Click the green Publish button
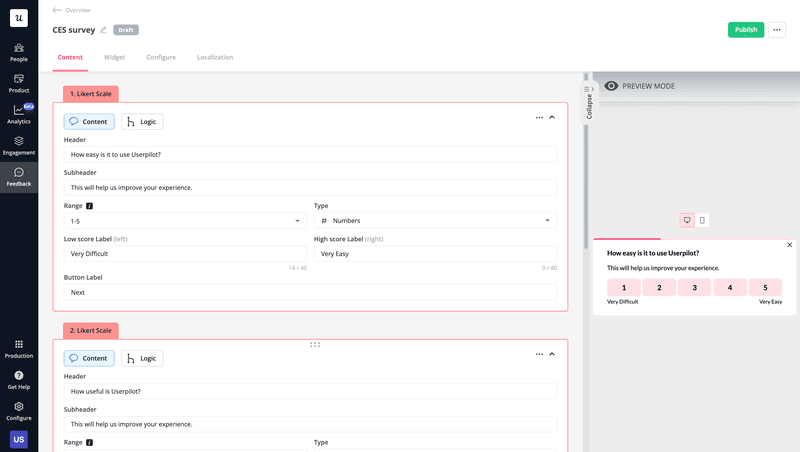 [746, 30]
